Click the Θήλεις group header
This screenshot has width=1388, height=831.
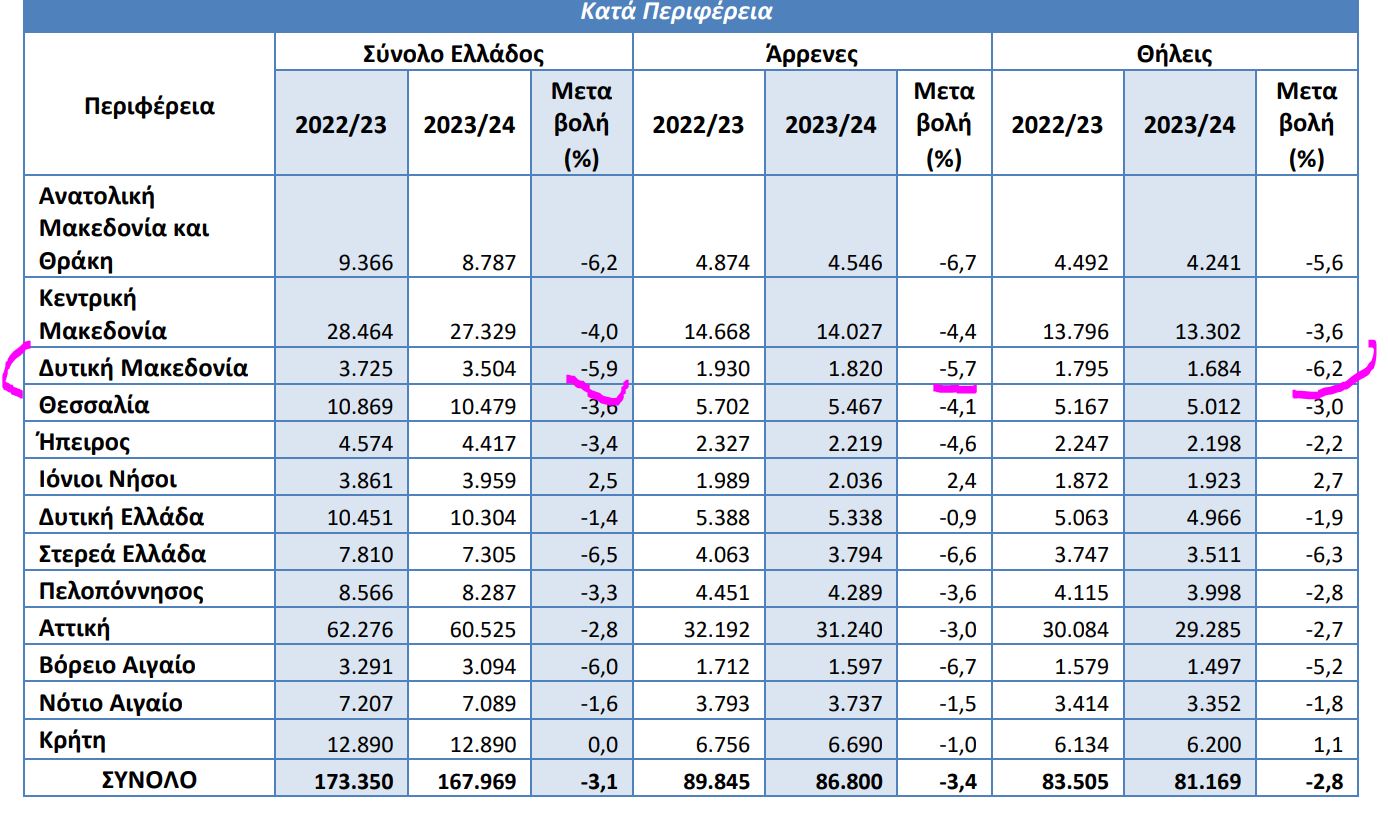(x=1174, y=54)
